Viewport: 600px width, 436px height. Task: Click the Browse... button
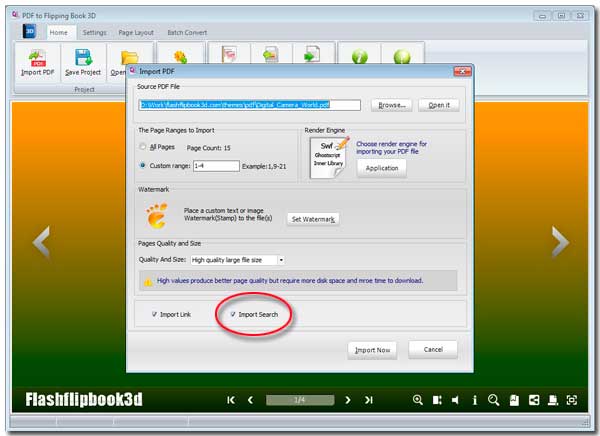coord(391,105)
